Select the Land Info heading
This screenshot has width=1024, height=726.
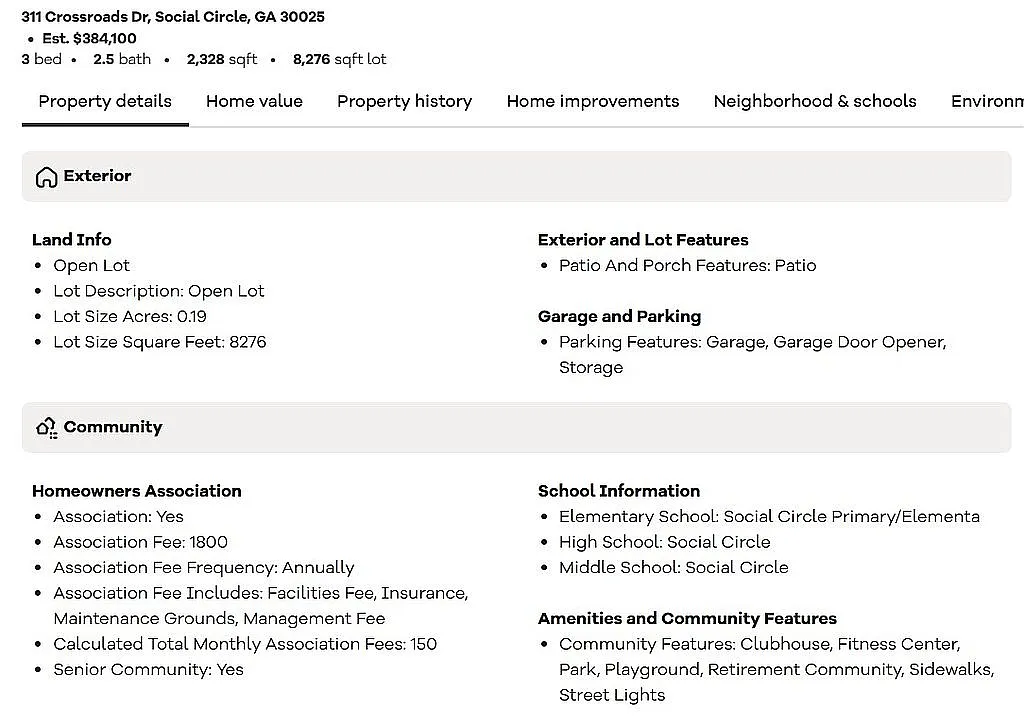72,240
